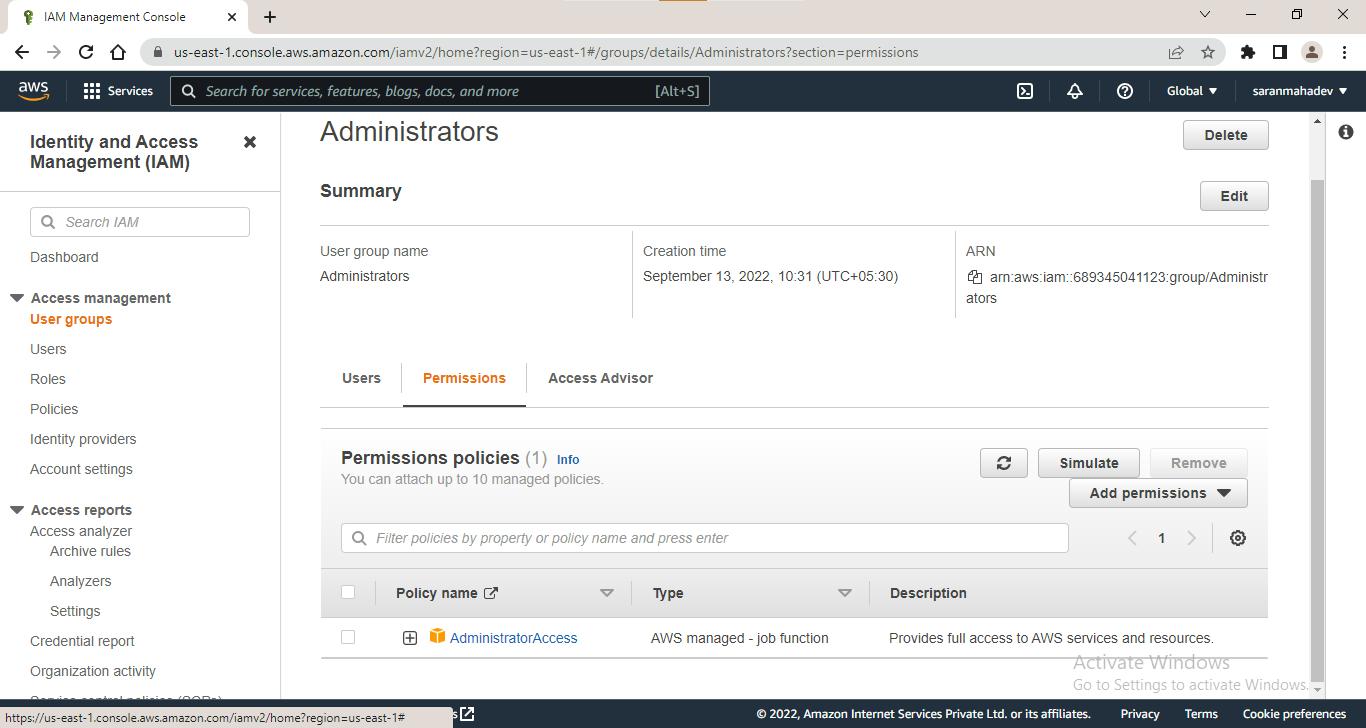Open the Permissions policies Info link
This screenshot has width=1366, height=728.
pyautogui.click(x=568, y=460)
